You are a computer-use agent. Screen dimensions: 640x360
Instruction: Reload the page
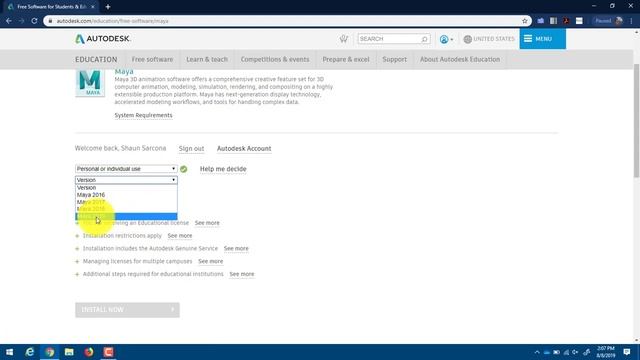[34, 21]
